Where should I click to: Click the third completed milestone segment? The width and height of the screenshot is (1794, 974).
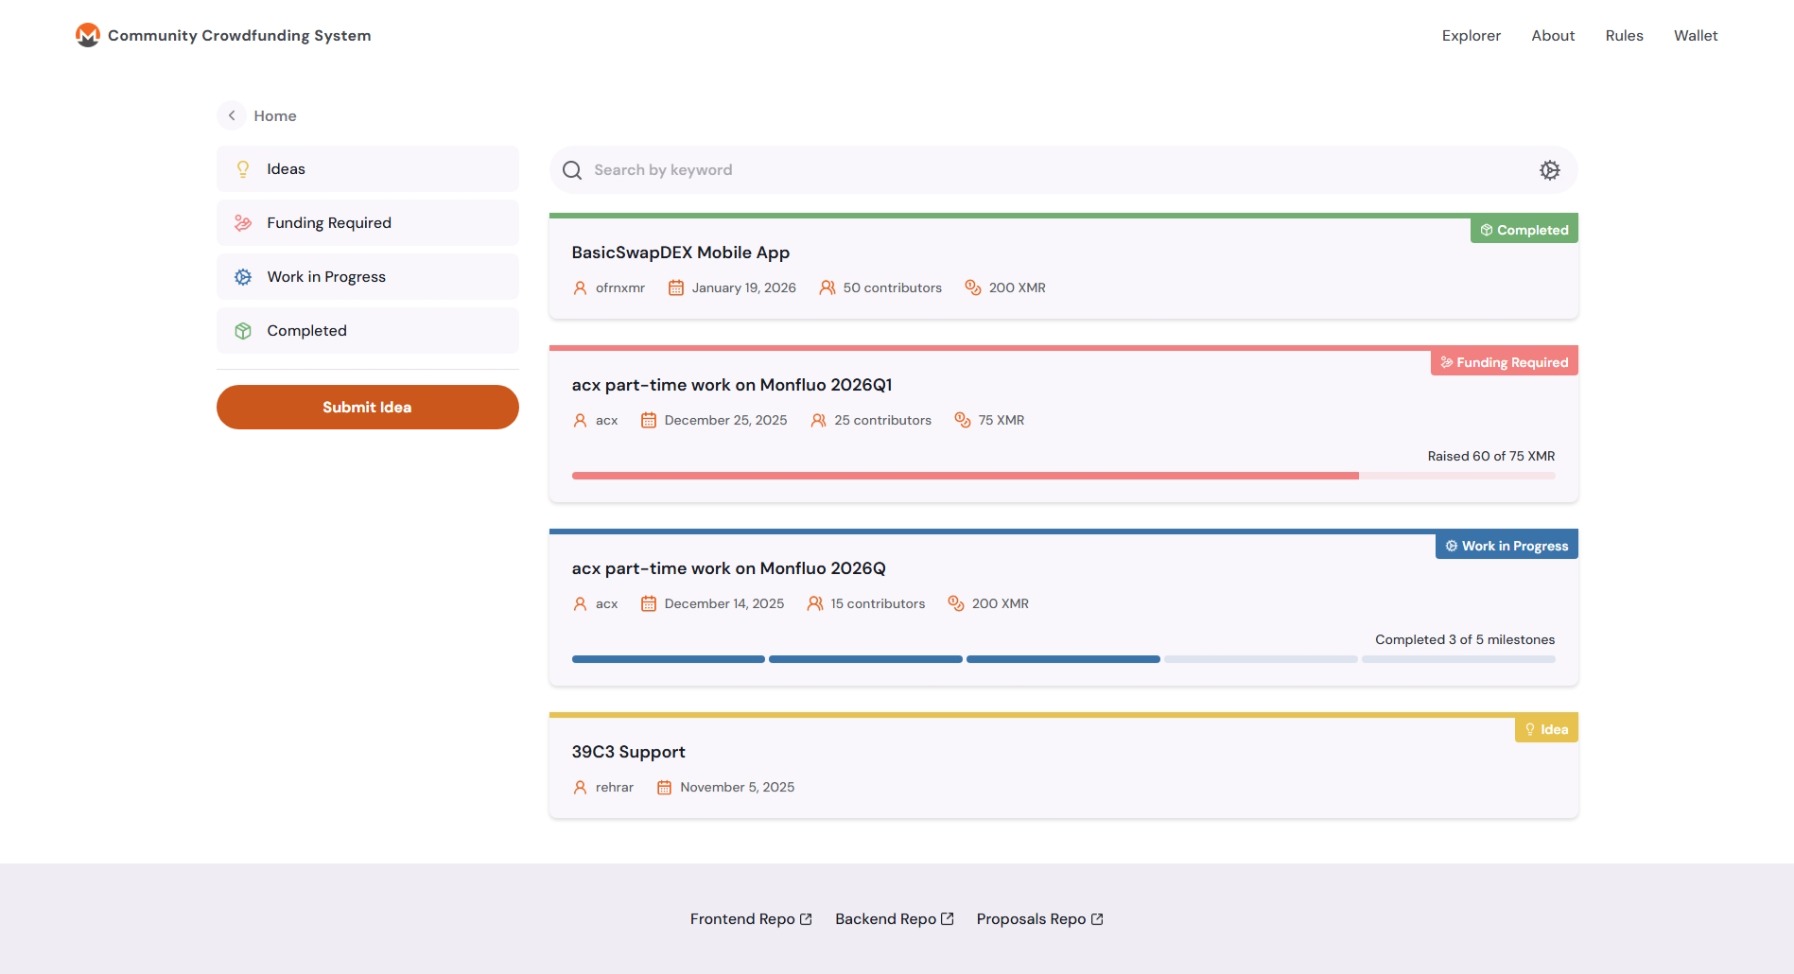tap(1063, 659)
